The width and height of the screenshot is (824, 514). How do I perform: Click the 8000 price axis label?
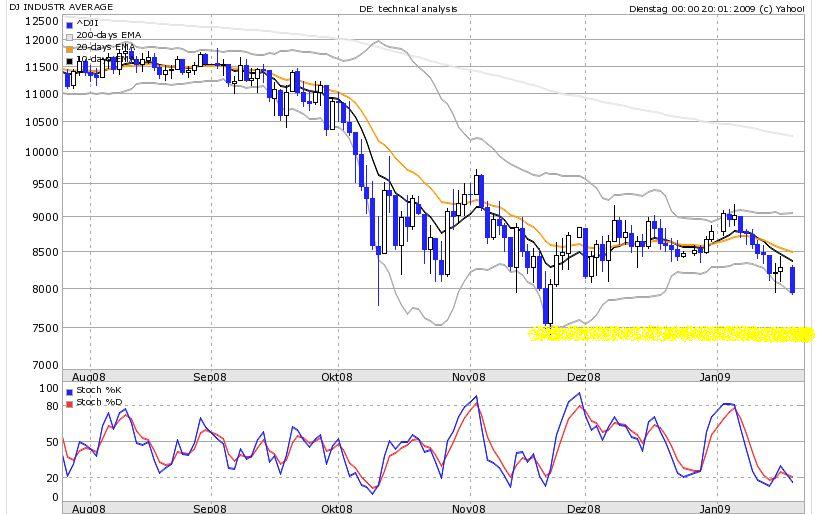pos(45,289)
